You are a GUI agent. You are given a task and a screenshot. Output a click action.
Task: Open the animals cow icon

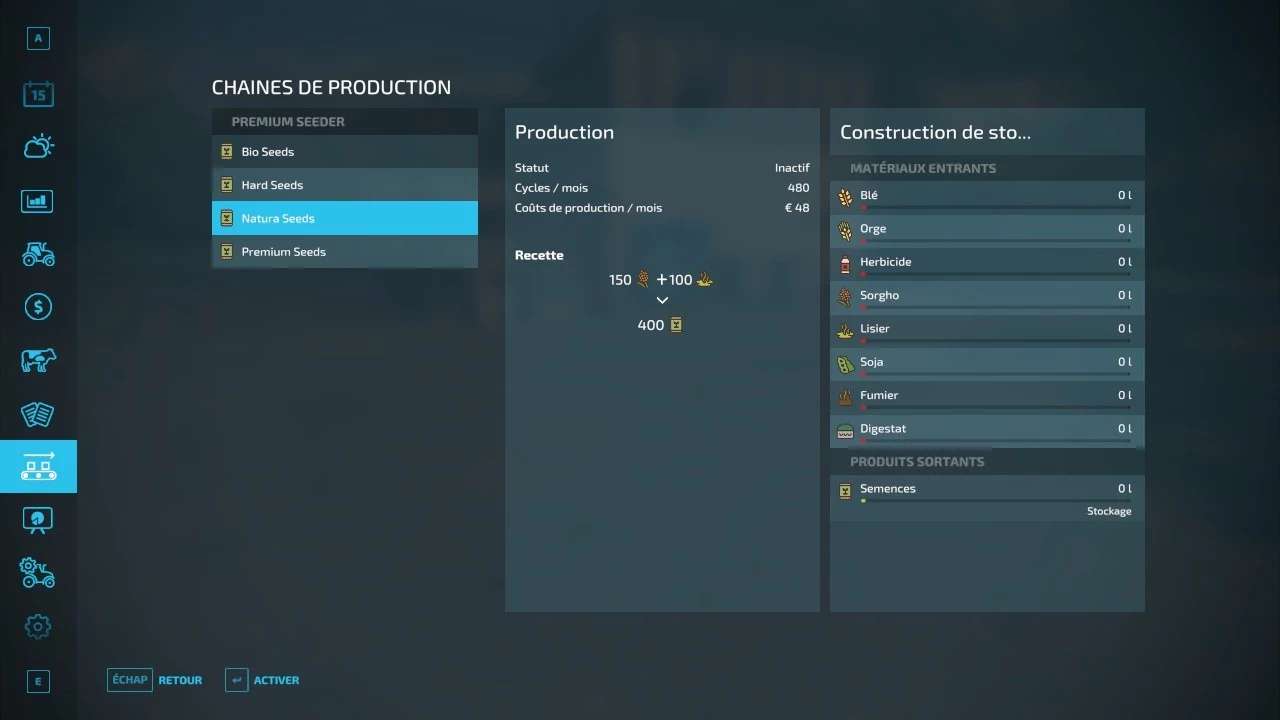coord(38,360)
